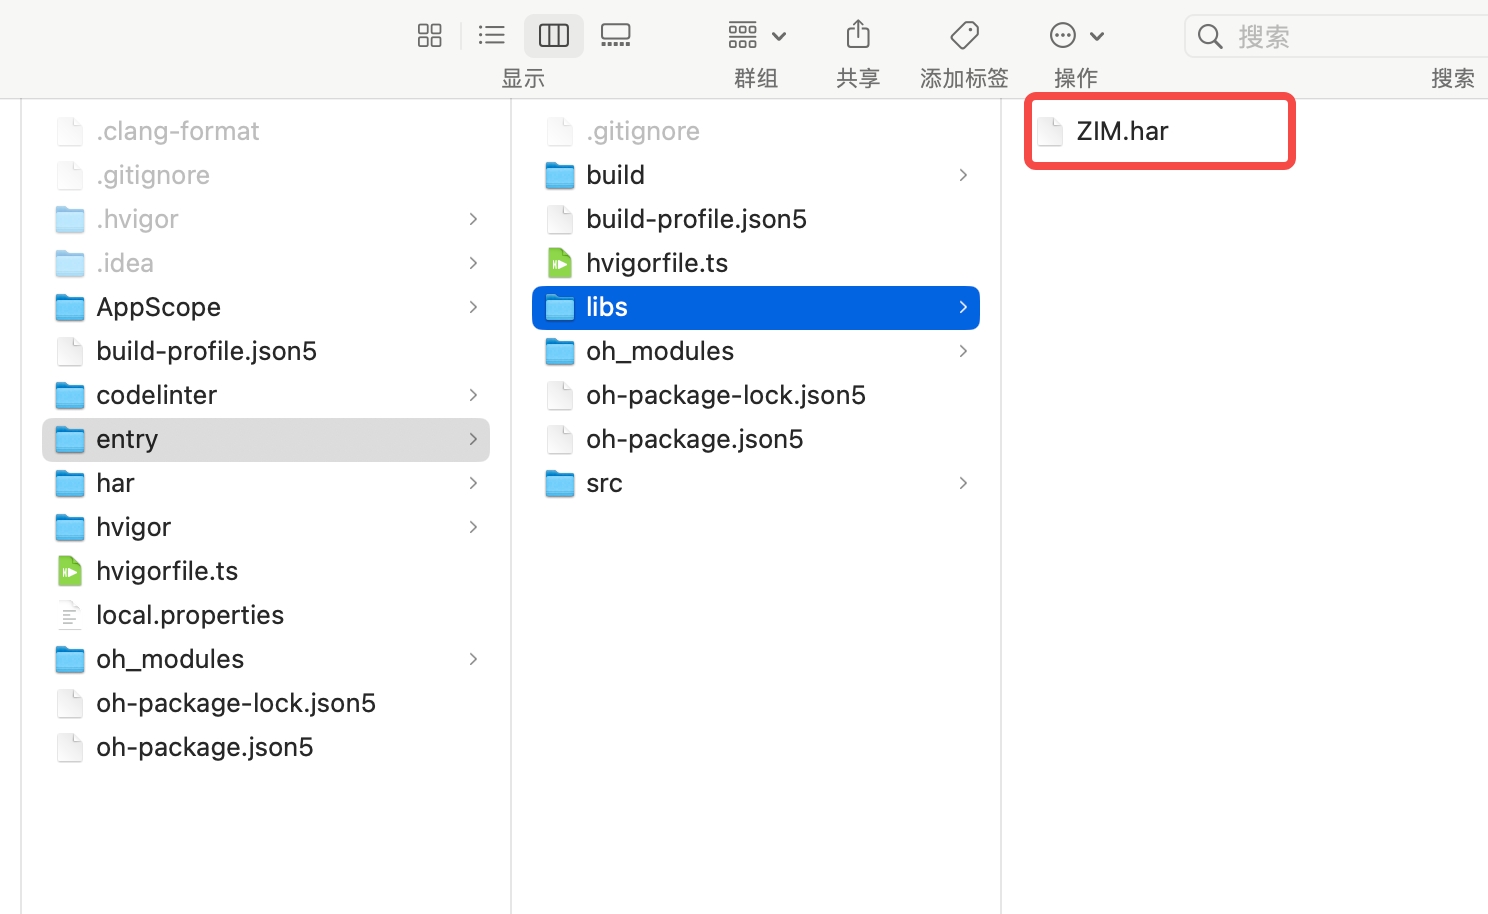This screenshot has height=914, width=1488.
Task: Select the libs folder
Action: (x=756, y=307)
